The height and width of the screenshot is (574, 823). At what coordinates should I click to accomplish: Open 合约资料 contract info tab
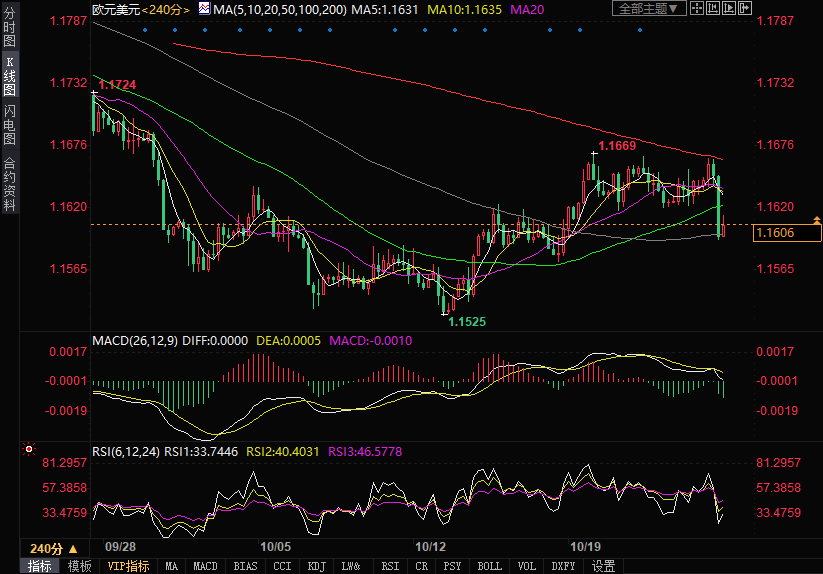click(x=9, y=183)
